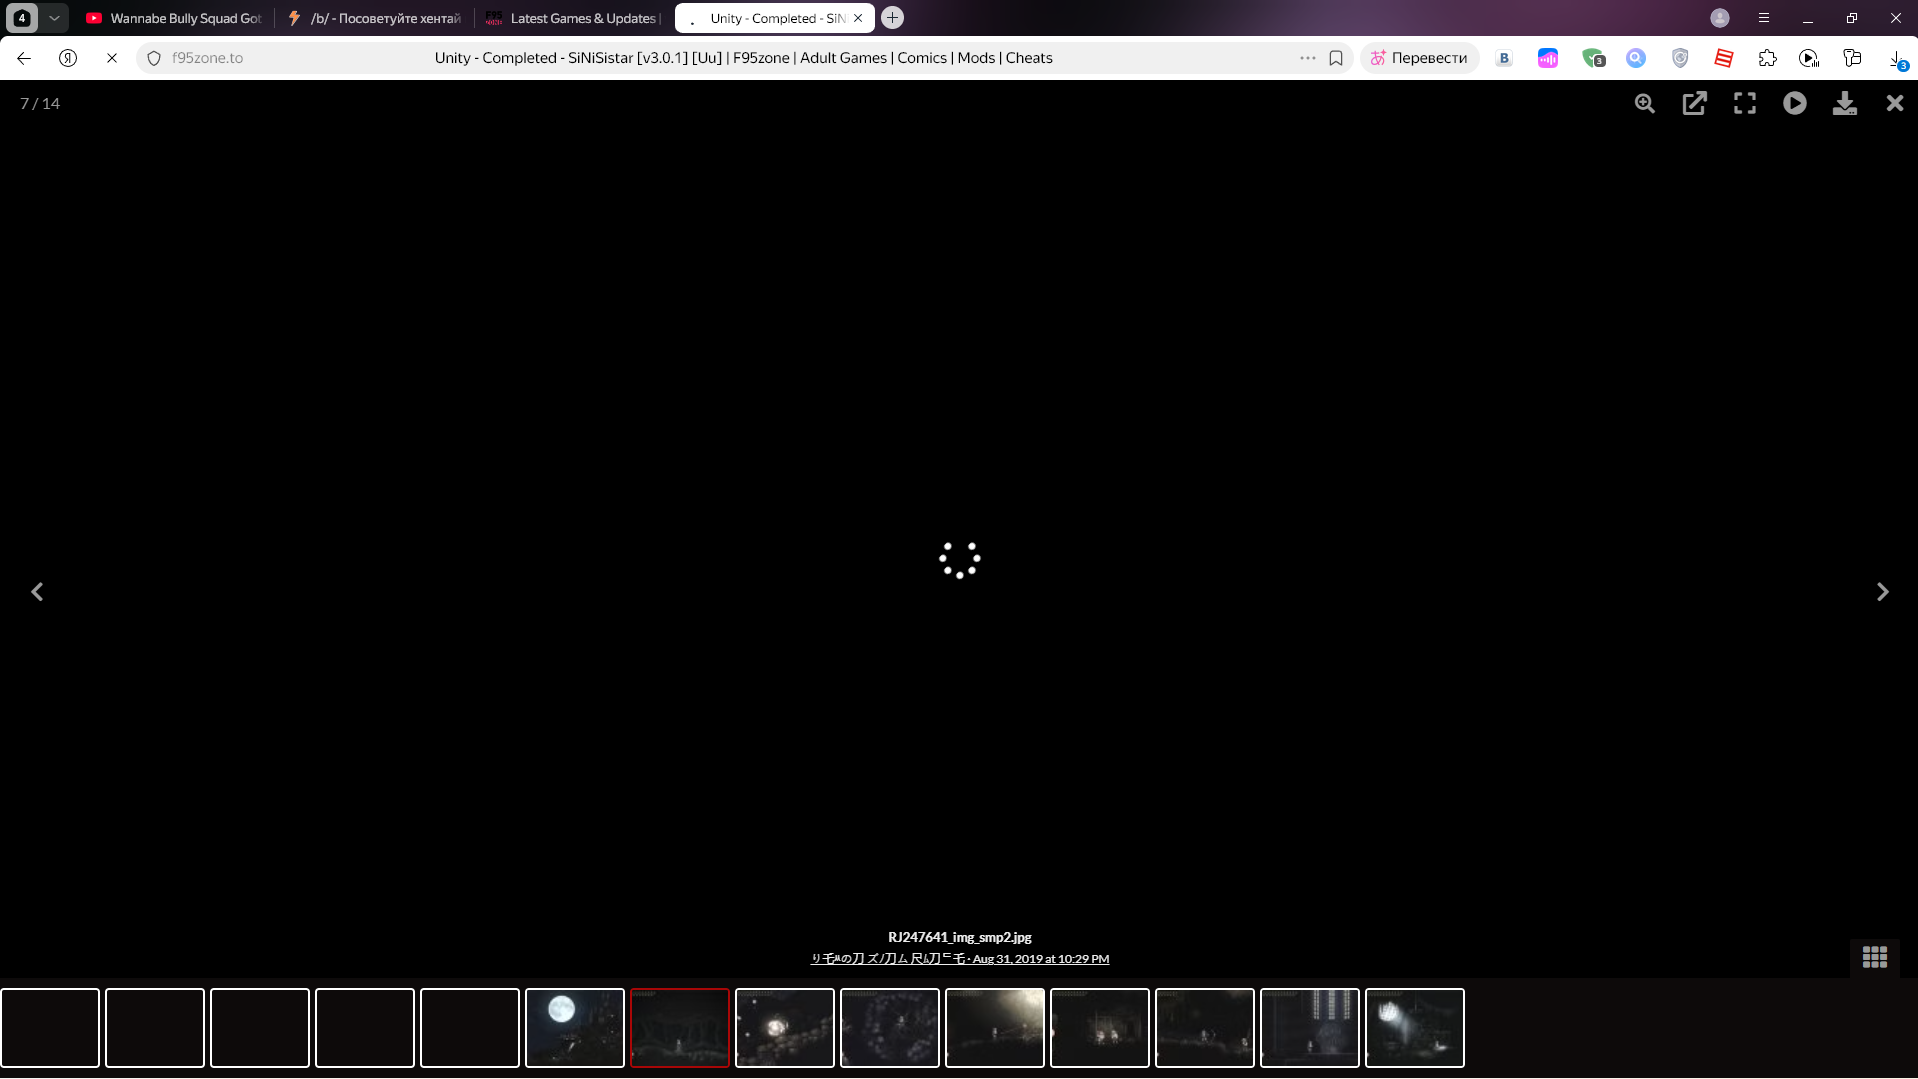The image size is (1918, 1079).
Task: Open the grey shield extension
Action: (x=1680, y=58)
